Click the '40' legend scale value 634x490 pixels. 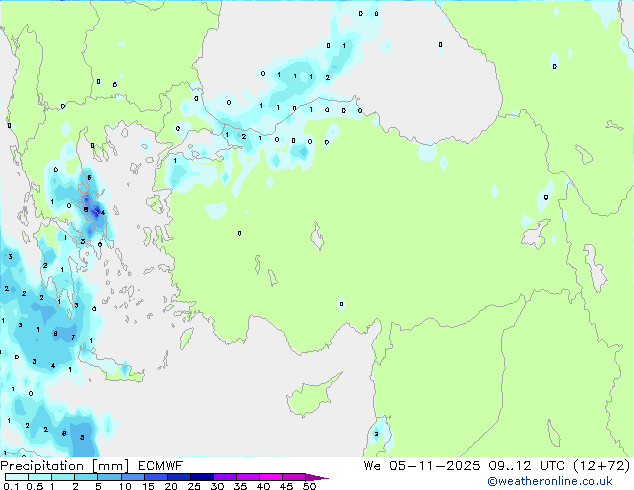pos(263,486)
